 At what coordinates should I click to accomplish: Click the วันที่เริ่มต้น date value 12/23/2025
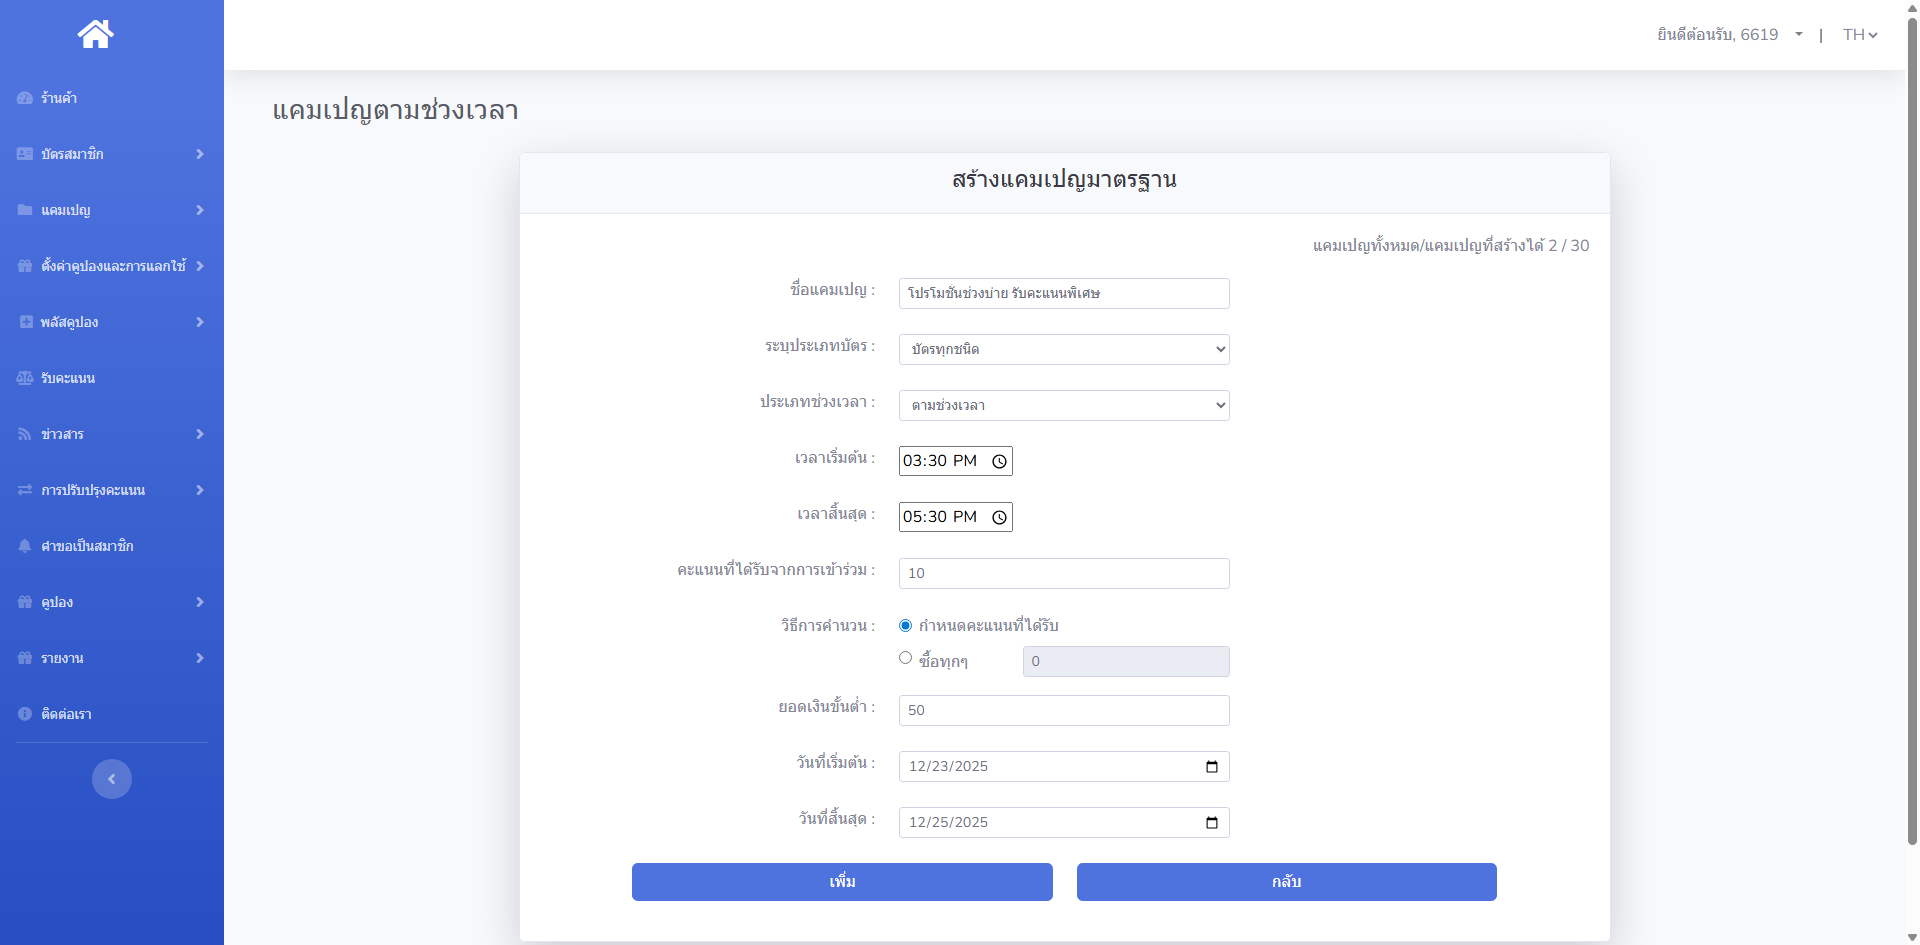coord(948,766)
